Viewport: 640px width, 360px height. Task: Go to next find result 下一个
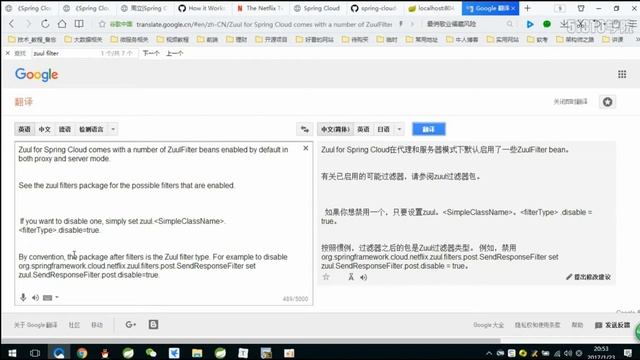click(151, 53)
